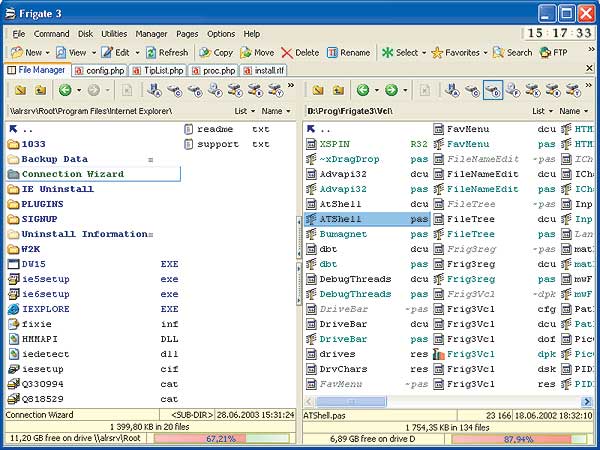Click right panel path D:\Prog\Frigate3\Vcl\
The height and width of the screenshot is (450, 600).
point(350,111)
